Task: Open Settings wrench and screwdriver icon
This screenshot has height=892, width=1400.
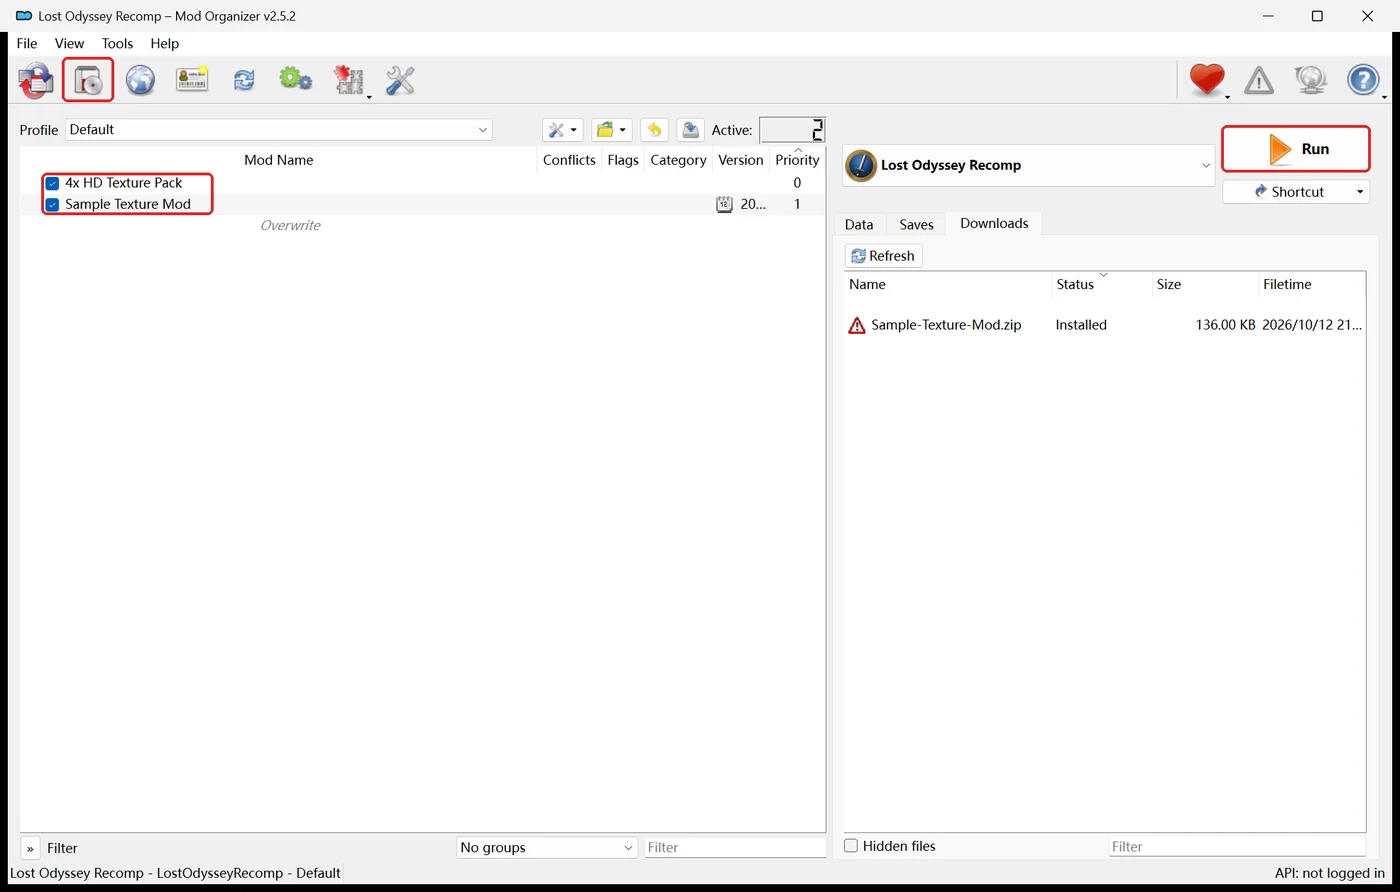Action: pyautogui.click(x=400, y=80)
